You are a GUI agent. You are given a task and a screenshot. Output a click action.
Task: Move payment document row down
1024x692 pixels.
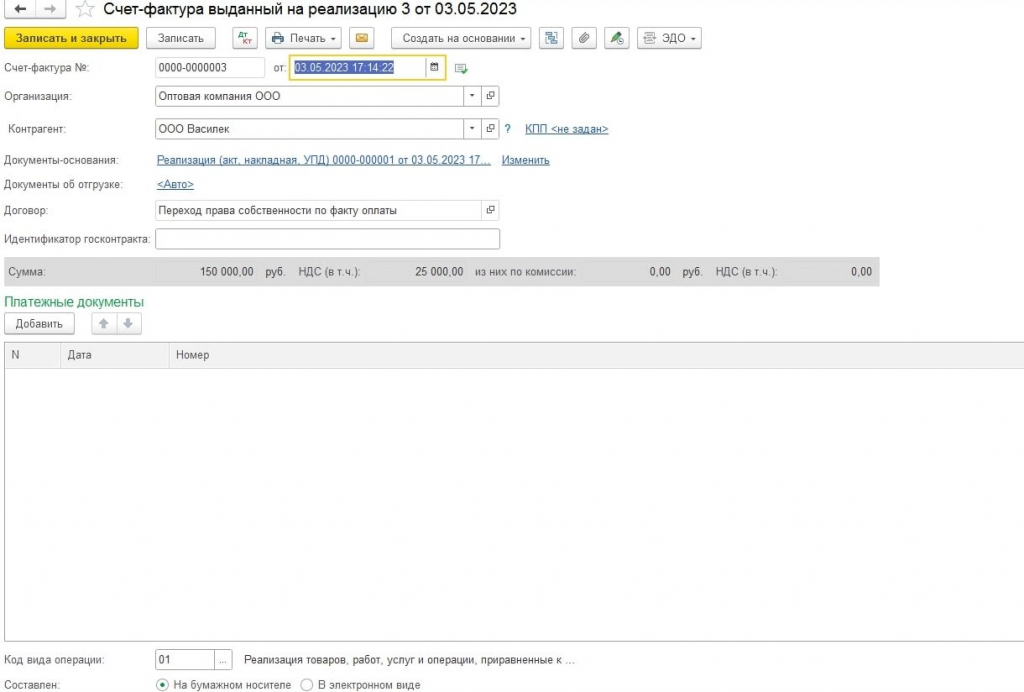129,323
